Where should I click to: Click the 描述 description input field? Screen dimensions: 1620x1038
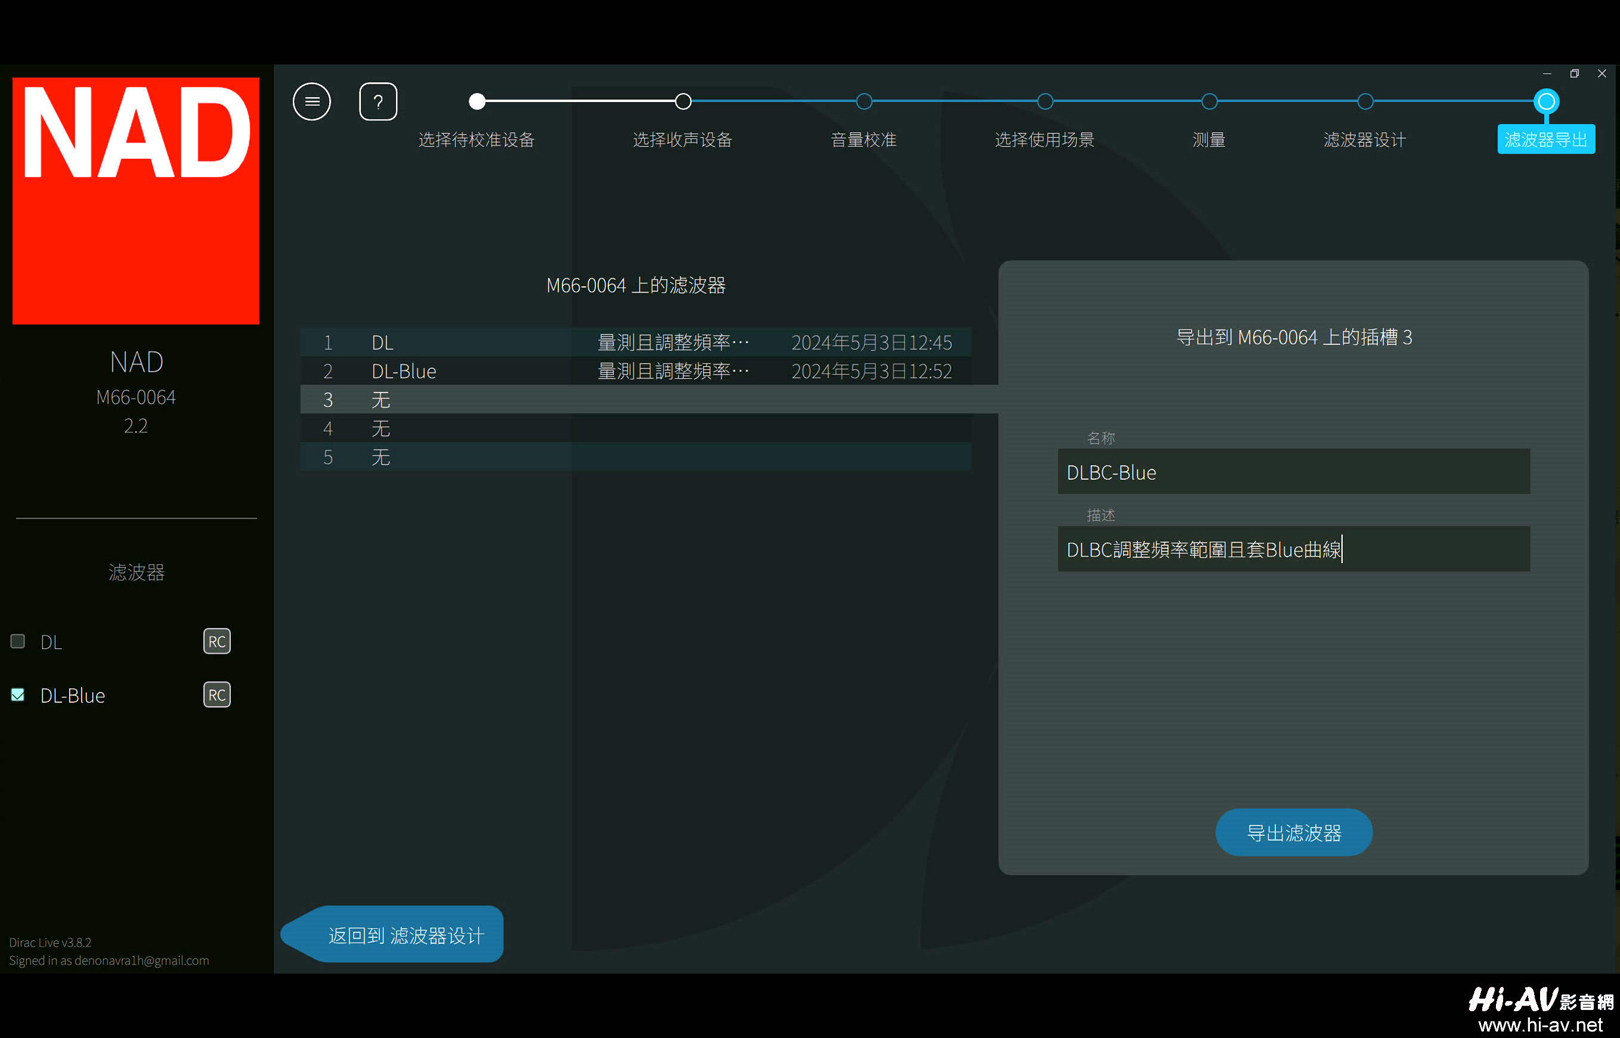pos(1294,549)
